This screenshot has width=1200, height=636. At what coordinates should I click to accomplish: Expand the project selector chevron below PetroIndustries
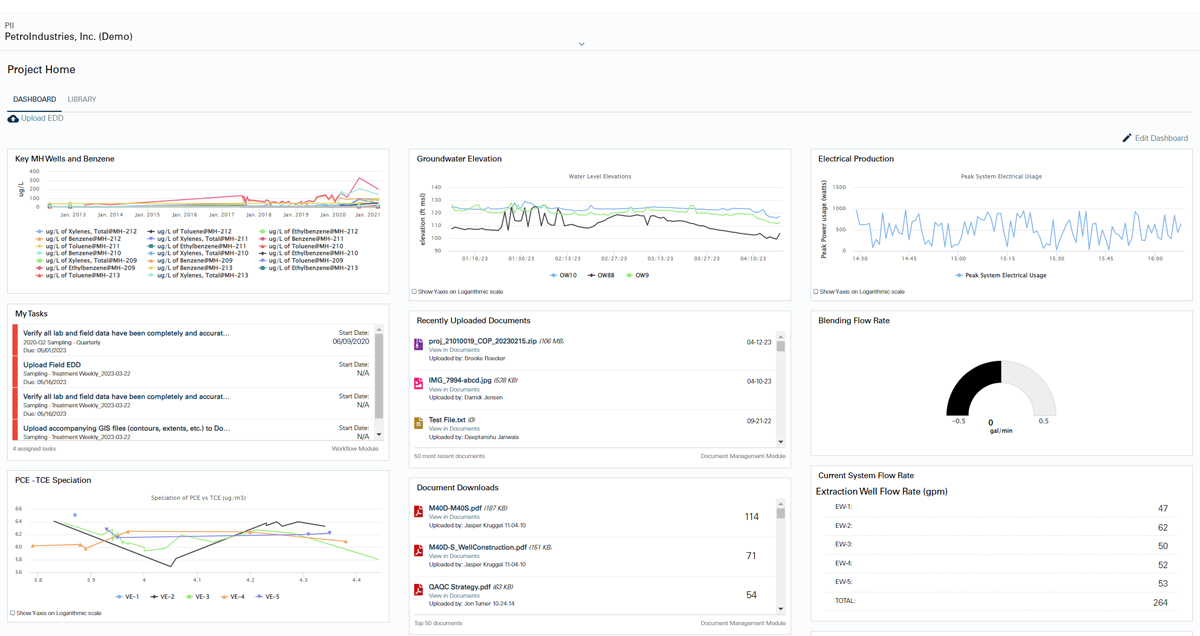(x=581, y=44)
